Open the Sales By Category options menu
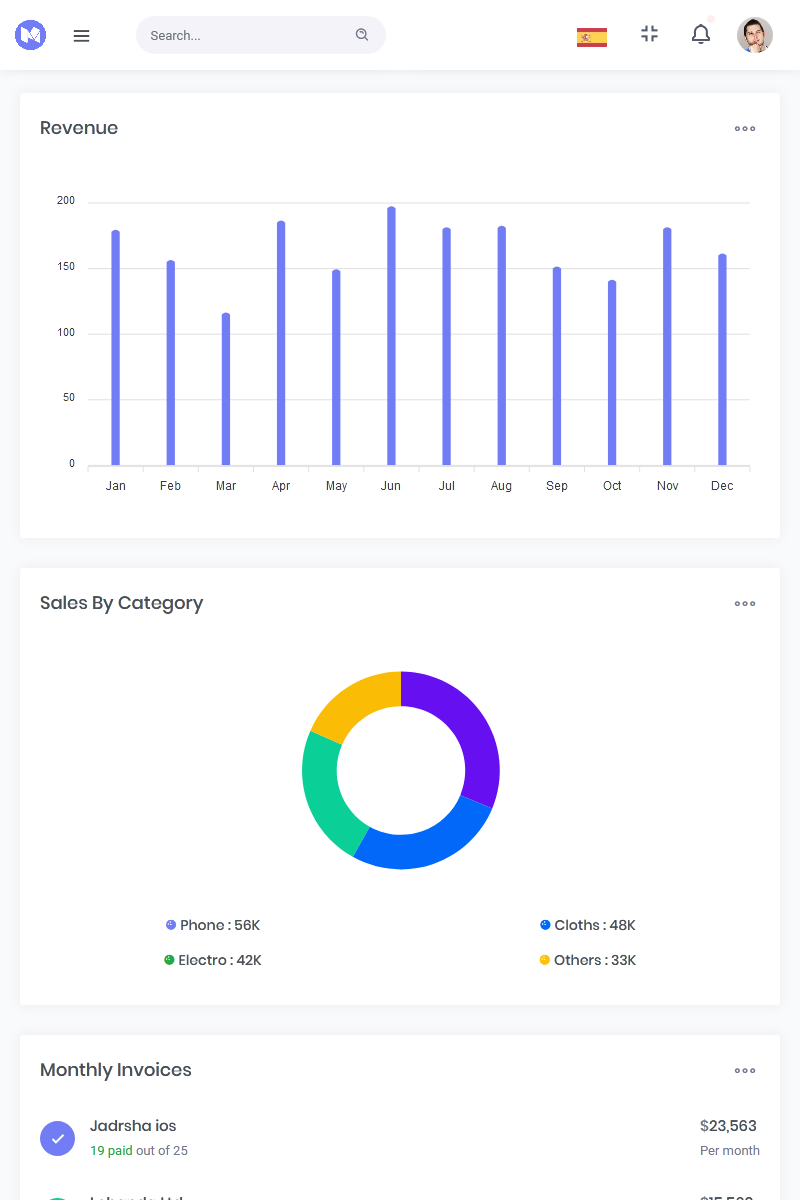Screen dimensions: 800x1200 click(x=745, y=603)
